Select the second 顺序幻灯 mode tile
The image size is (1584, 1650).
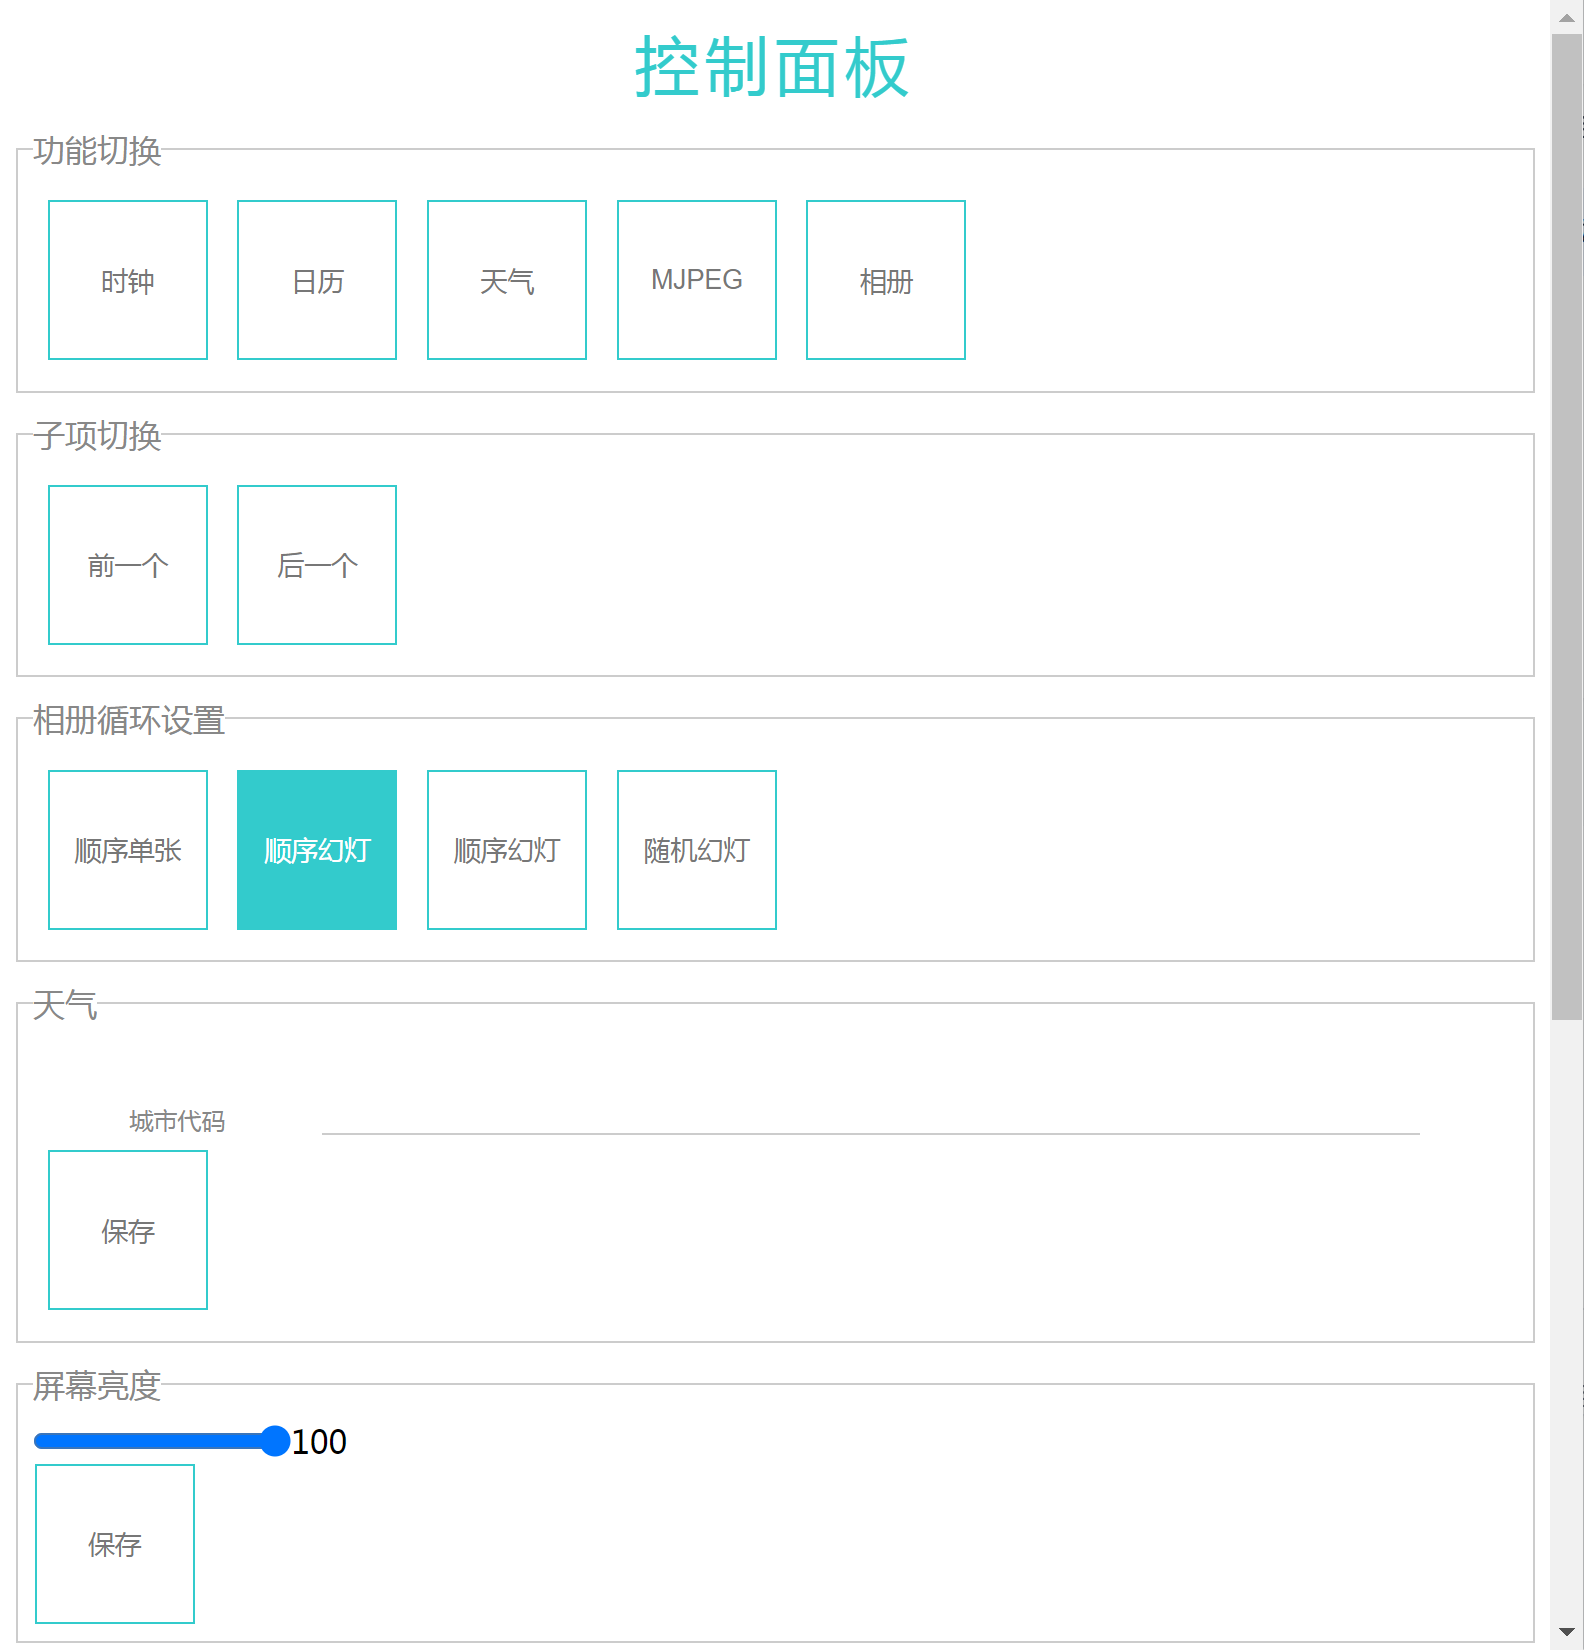506,850
